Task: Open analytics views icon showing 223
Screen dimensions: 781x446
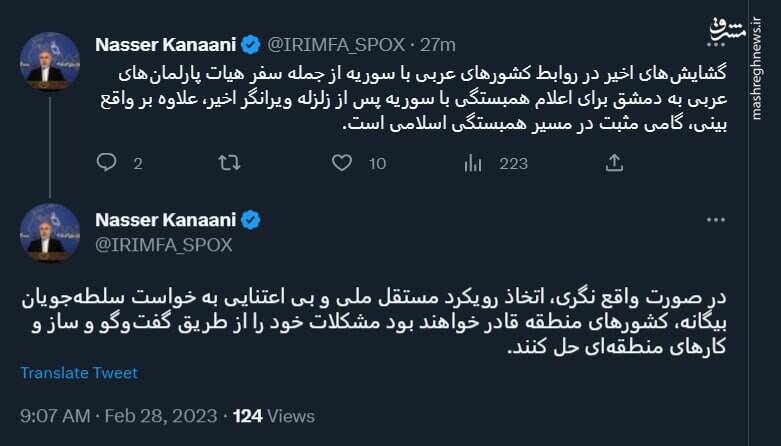Action: point(473,162)
